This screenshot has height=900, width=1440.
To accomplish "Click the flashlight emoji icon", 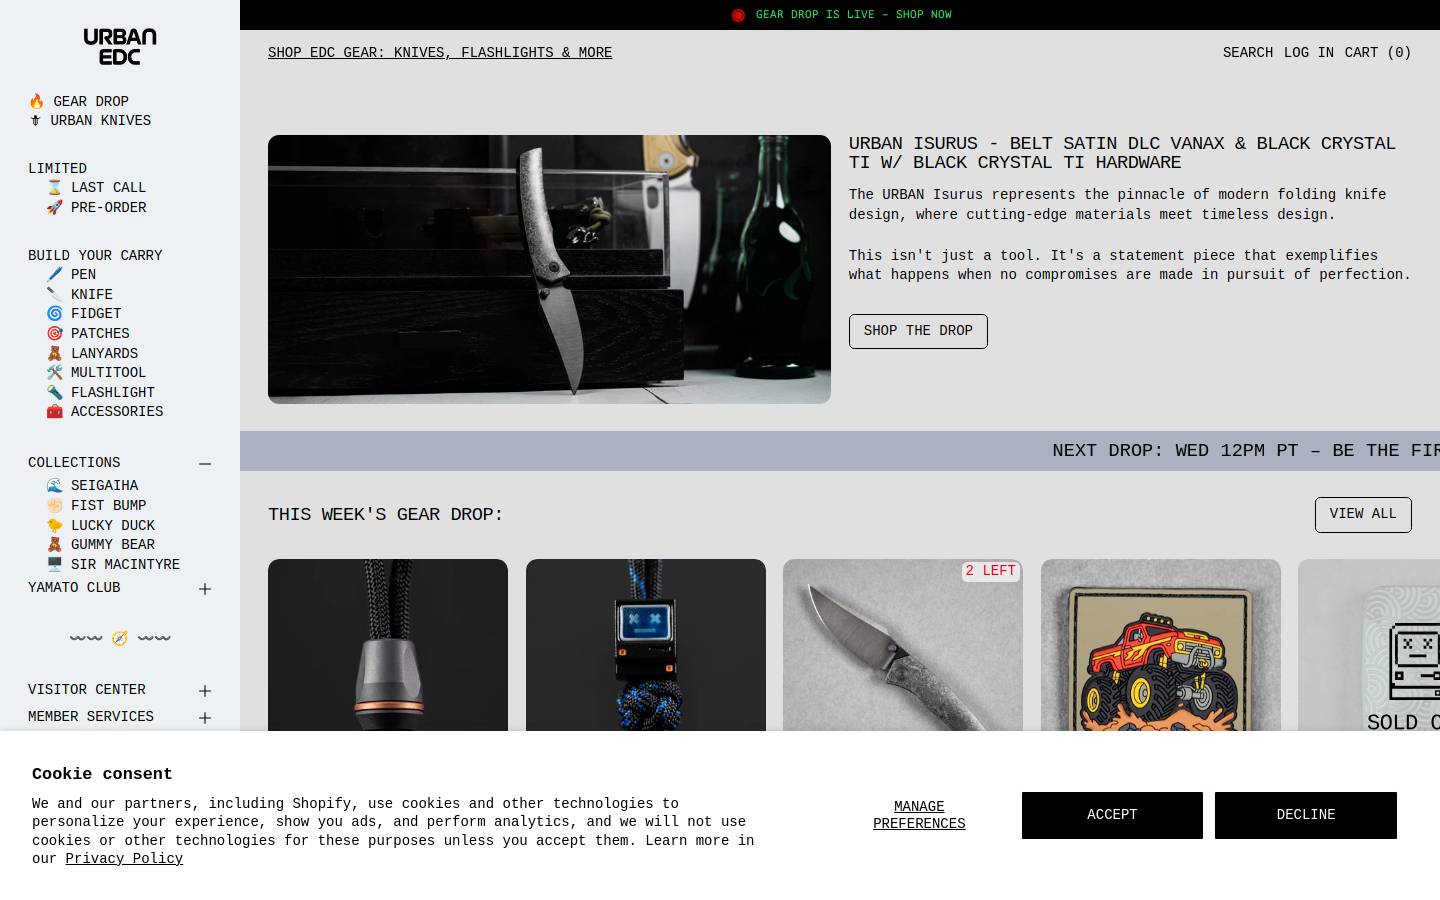I will click(x=54, y=393).
